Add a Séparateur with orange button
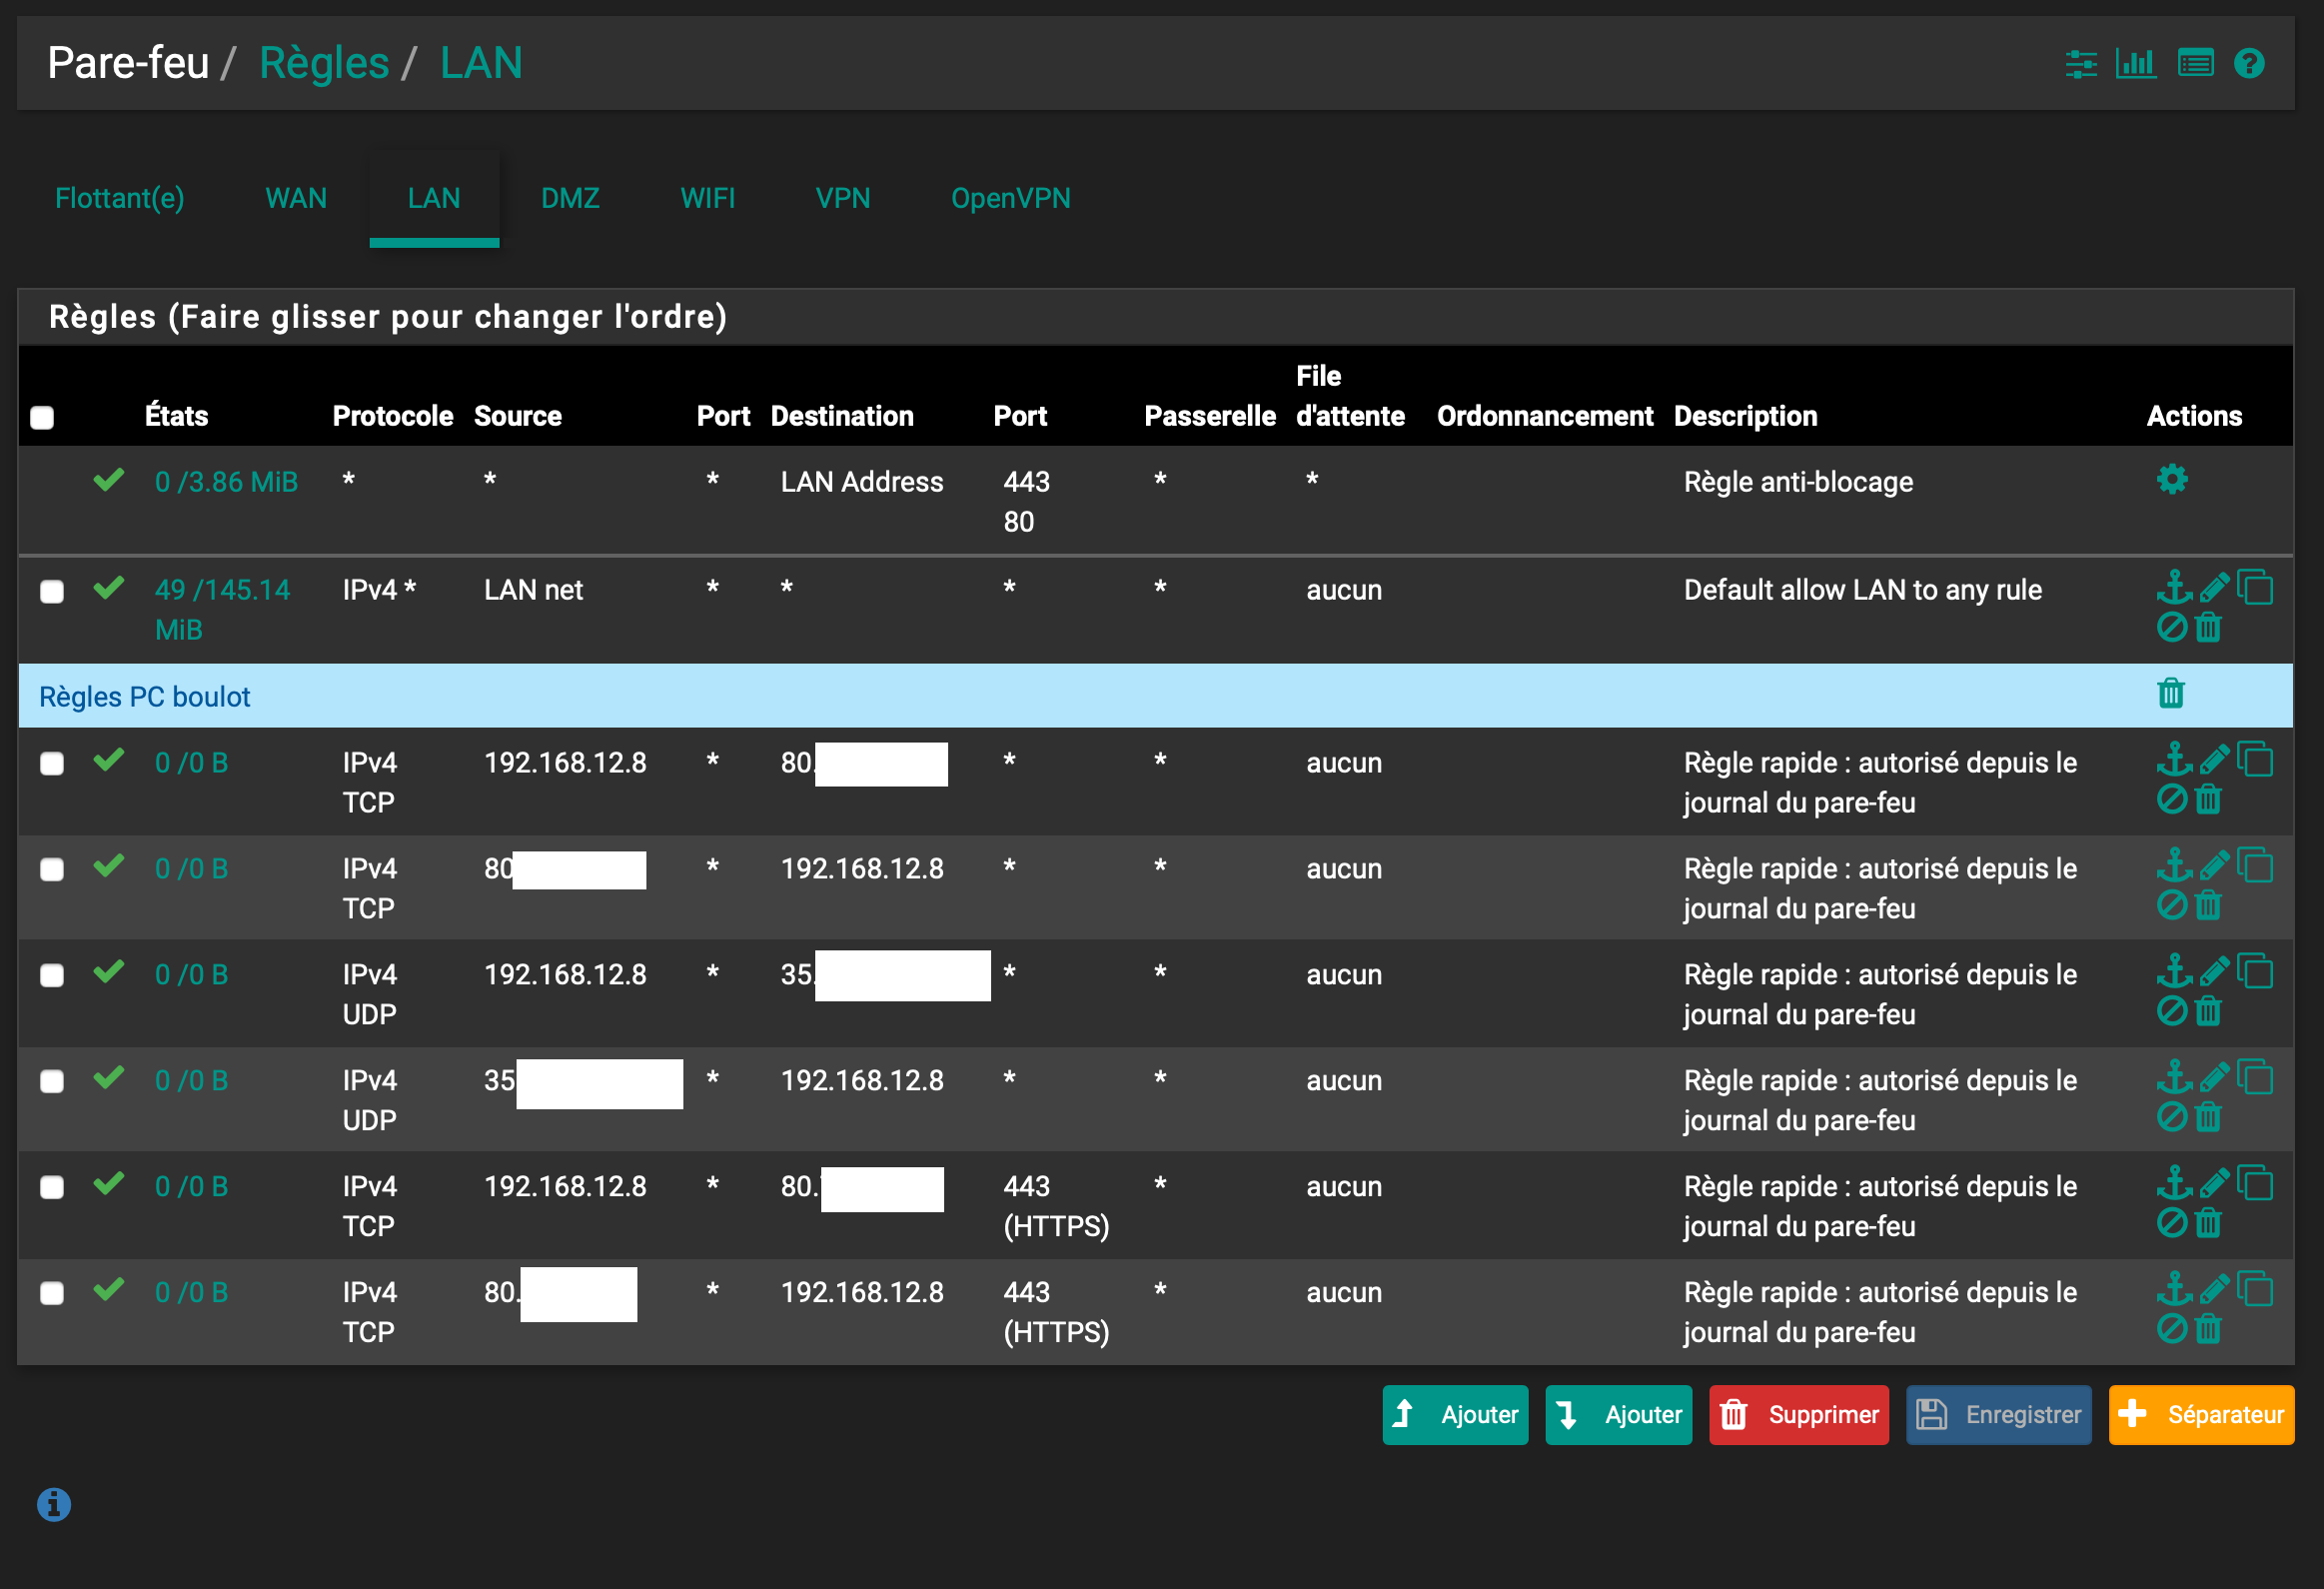 [2200, 1414]
